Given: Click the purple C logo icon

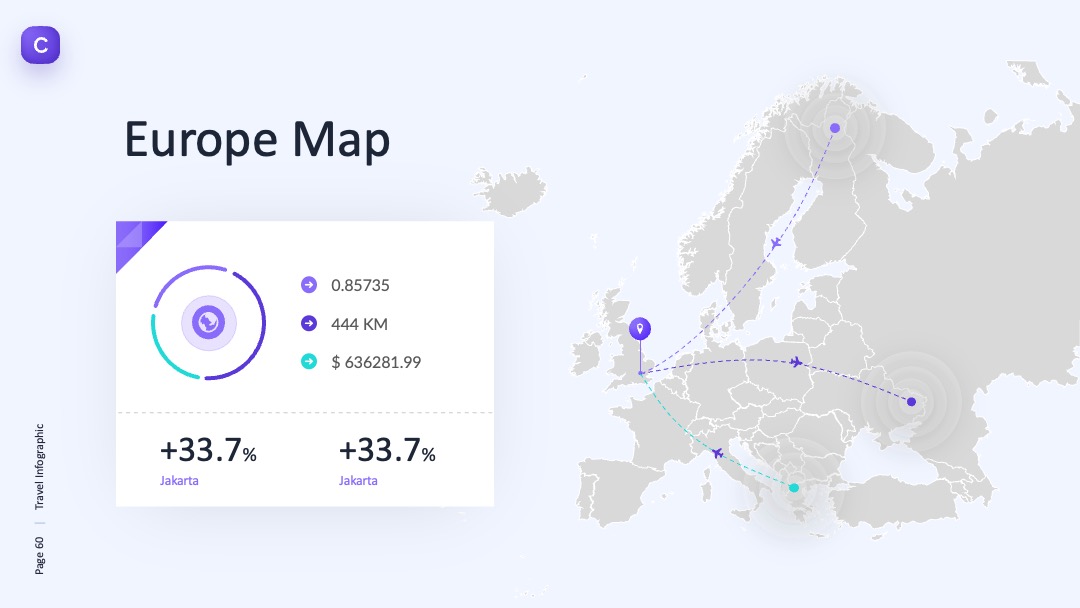Looking at the screenshot, I should (x=41, y=45).
